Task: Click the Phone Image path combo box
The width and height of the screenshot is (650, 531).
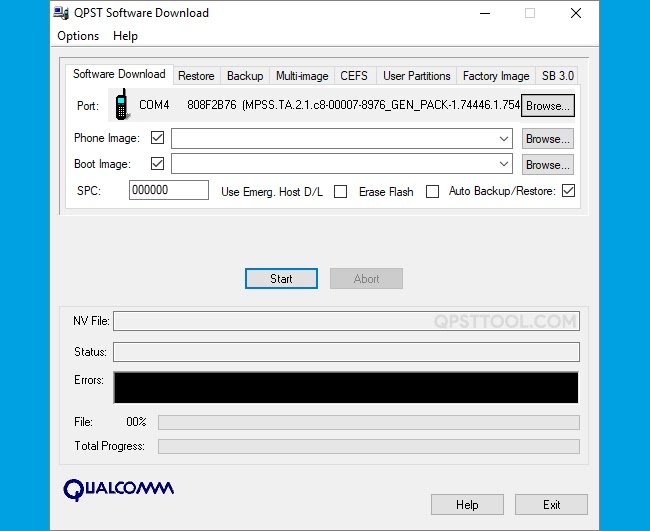Action: 342,138
